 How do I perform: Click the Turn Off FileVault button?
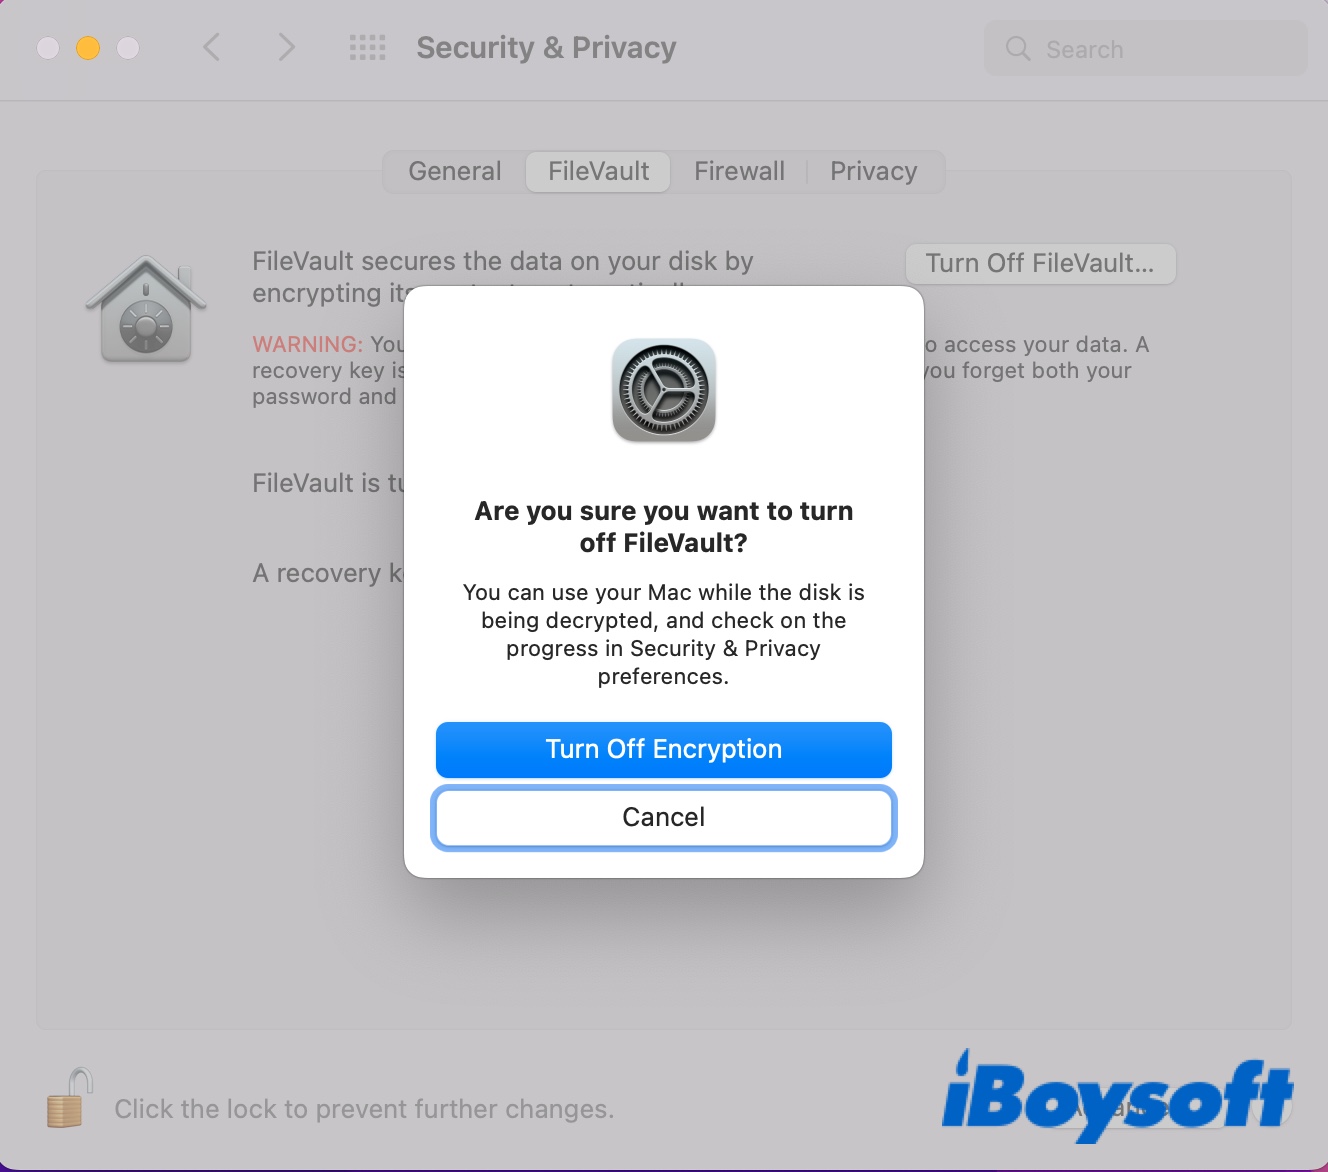tap(1040, 263)
